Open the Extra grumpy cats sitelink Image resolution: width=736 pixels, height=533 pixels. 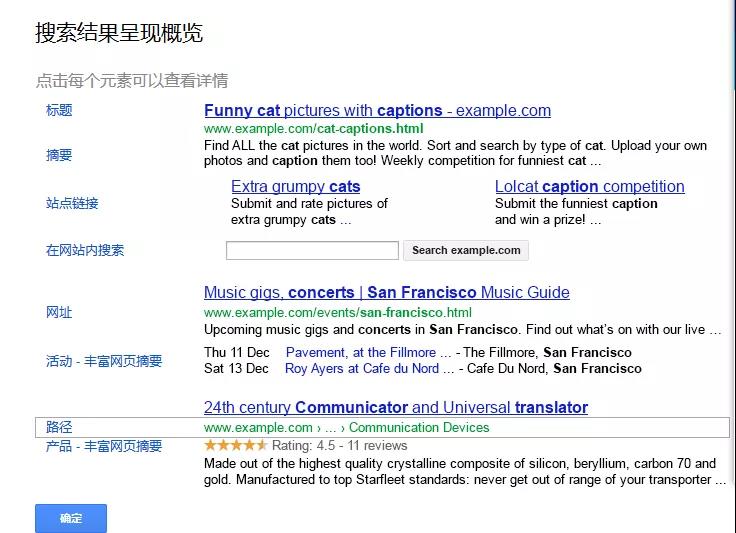coord(296,186)
